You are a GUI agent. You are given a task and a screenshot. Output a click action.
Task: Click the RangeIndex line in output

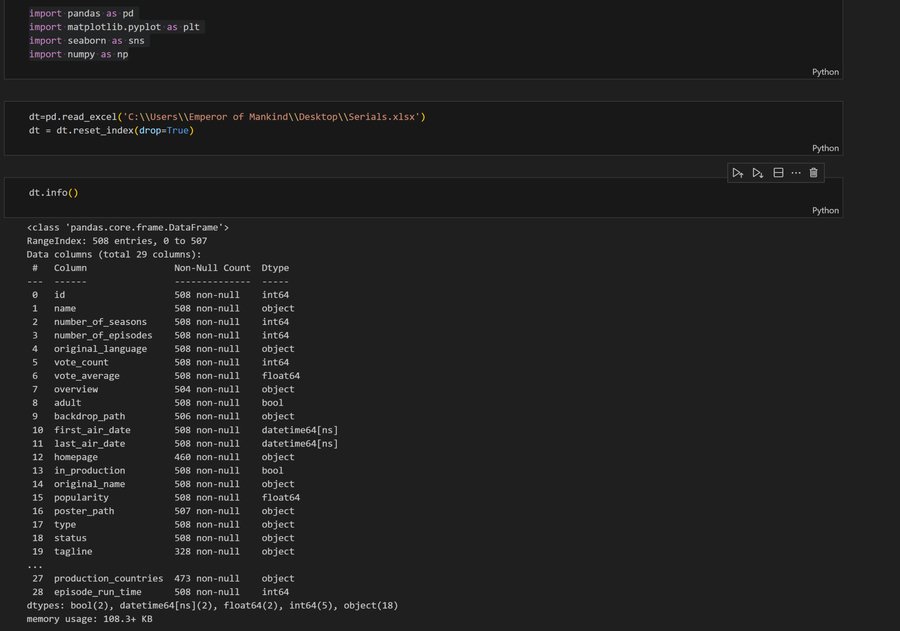117,241
